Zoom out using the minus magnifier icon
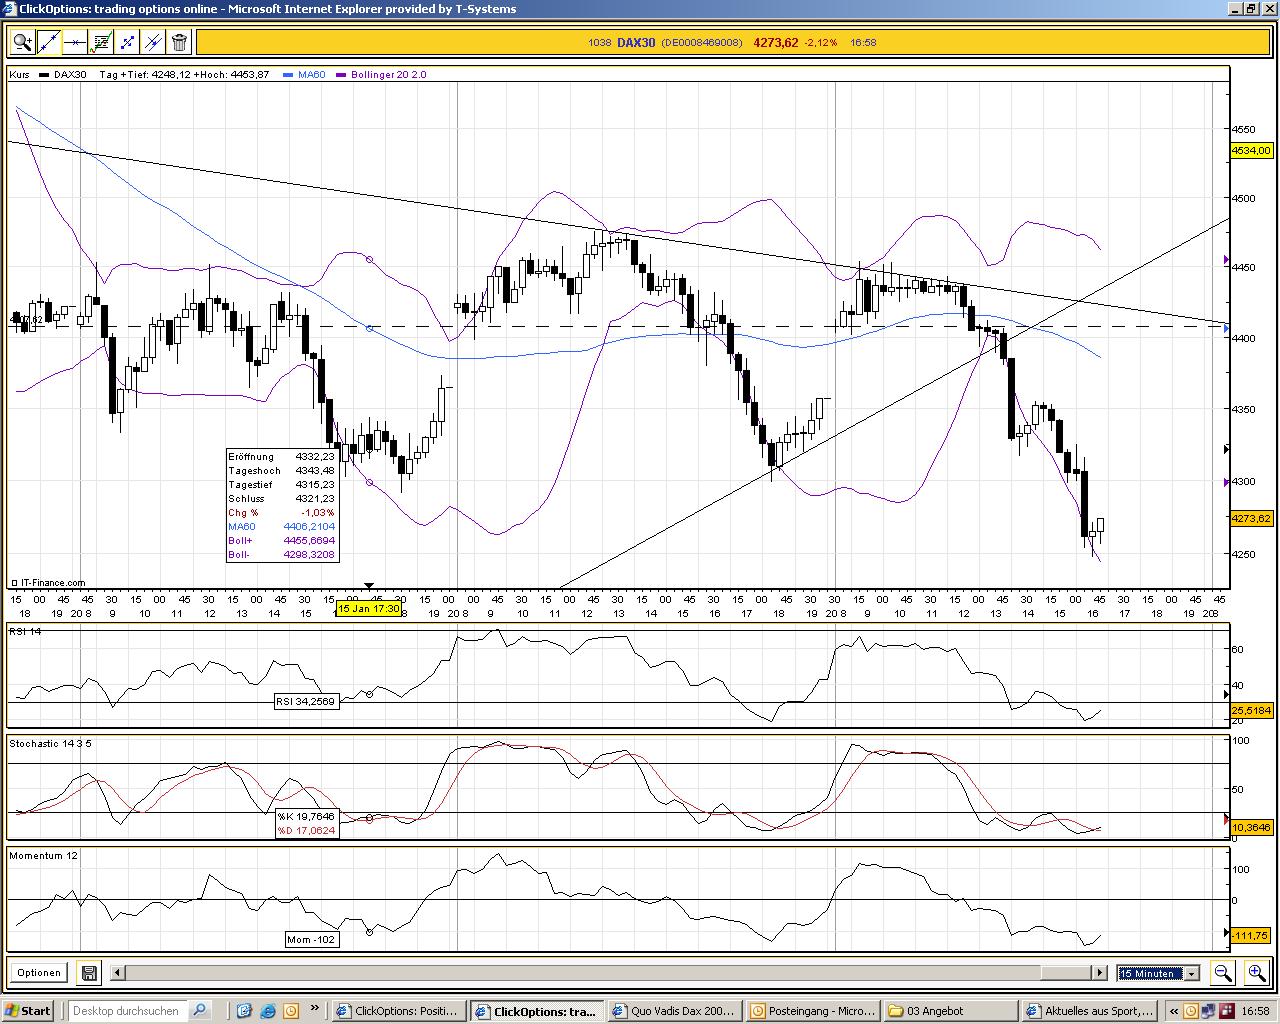 tap(1223, 972)
